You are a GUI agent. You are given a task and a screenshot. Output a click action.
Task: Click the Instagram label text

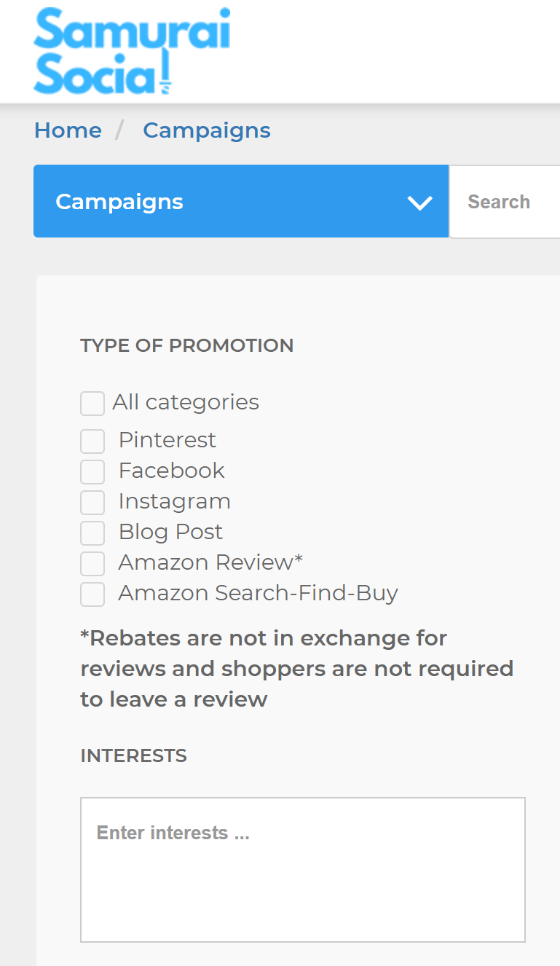click(x=174, y=501)
